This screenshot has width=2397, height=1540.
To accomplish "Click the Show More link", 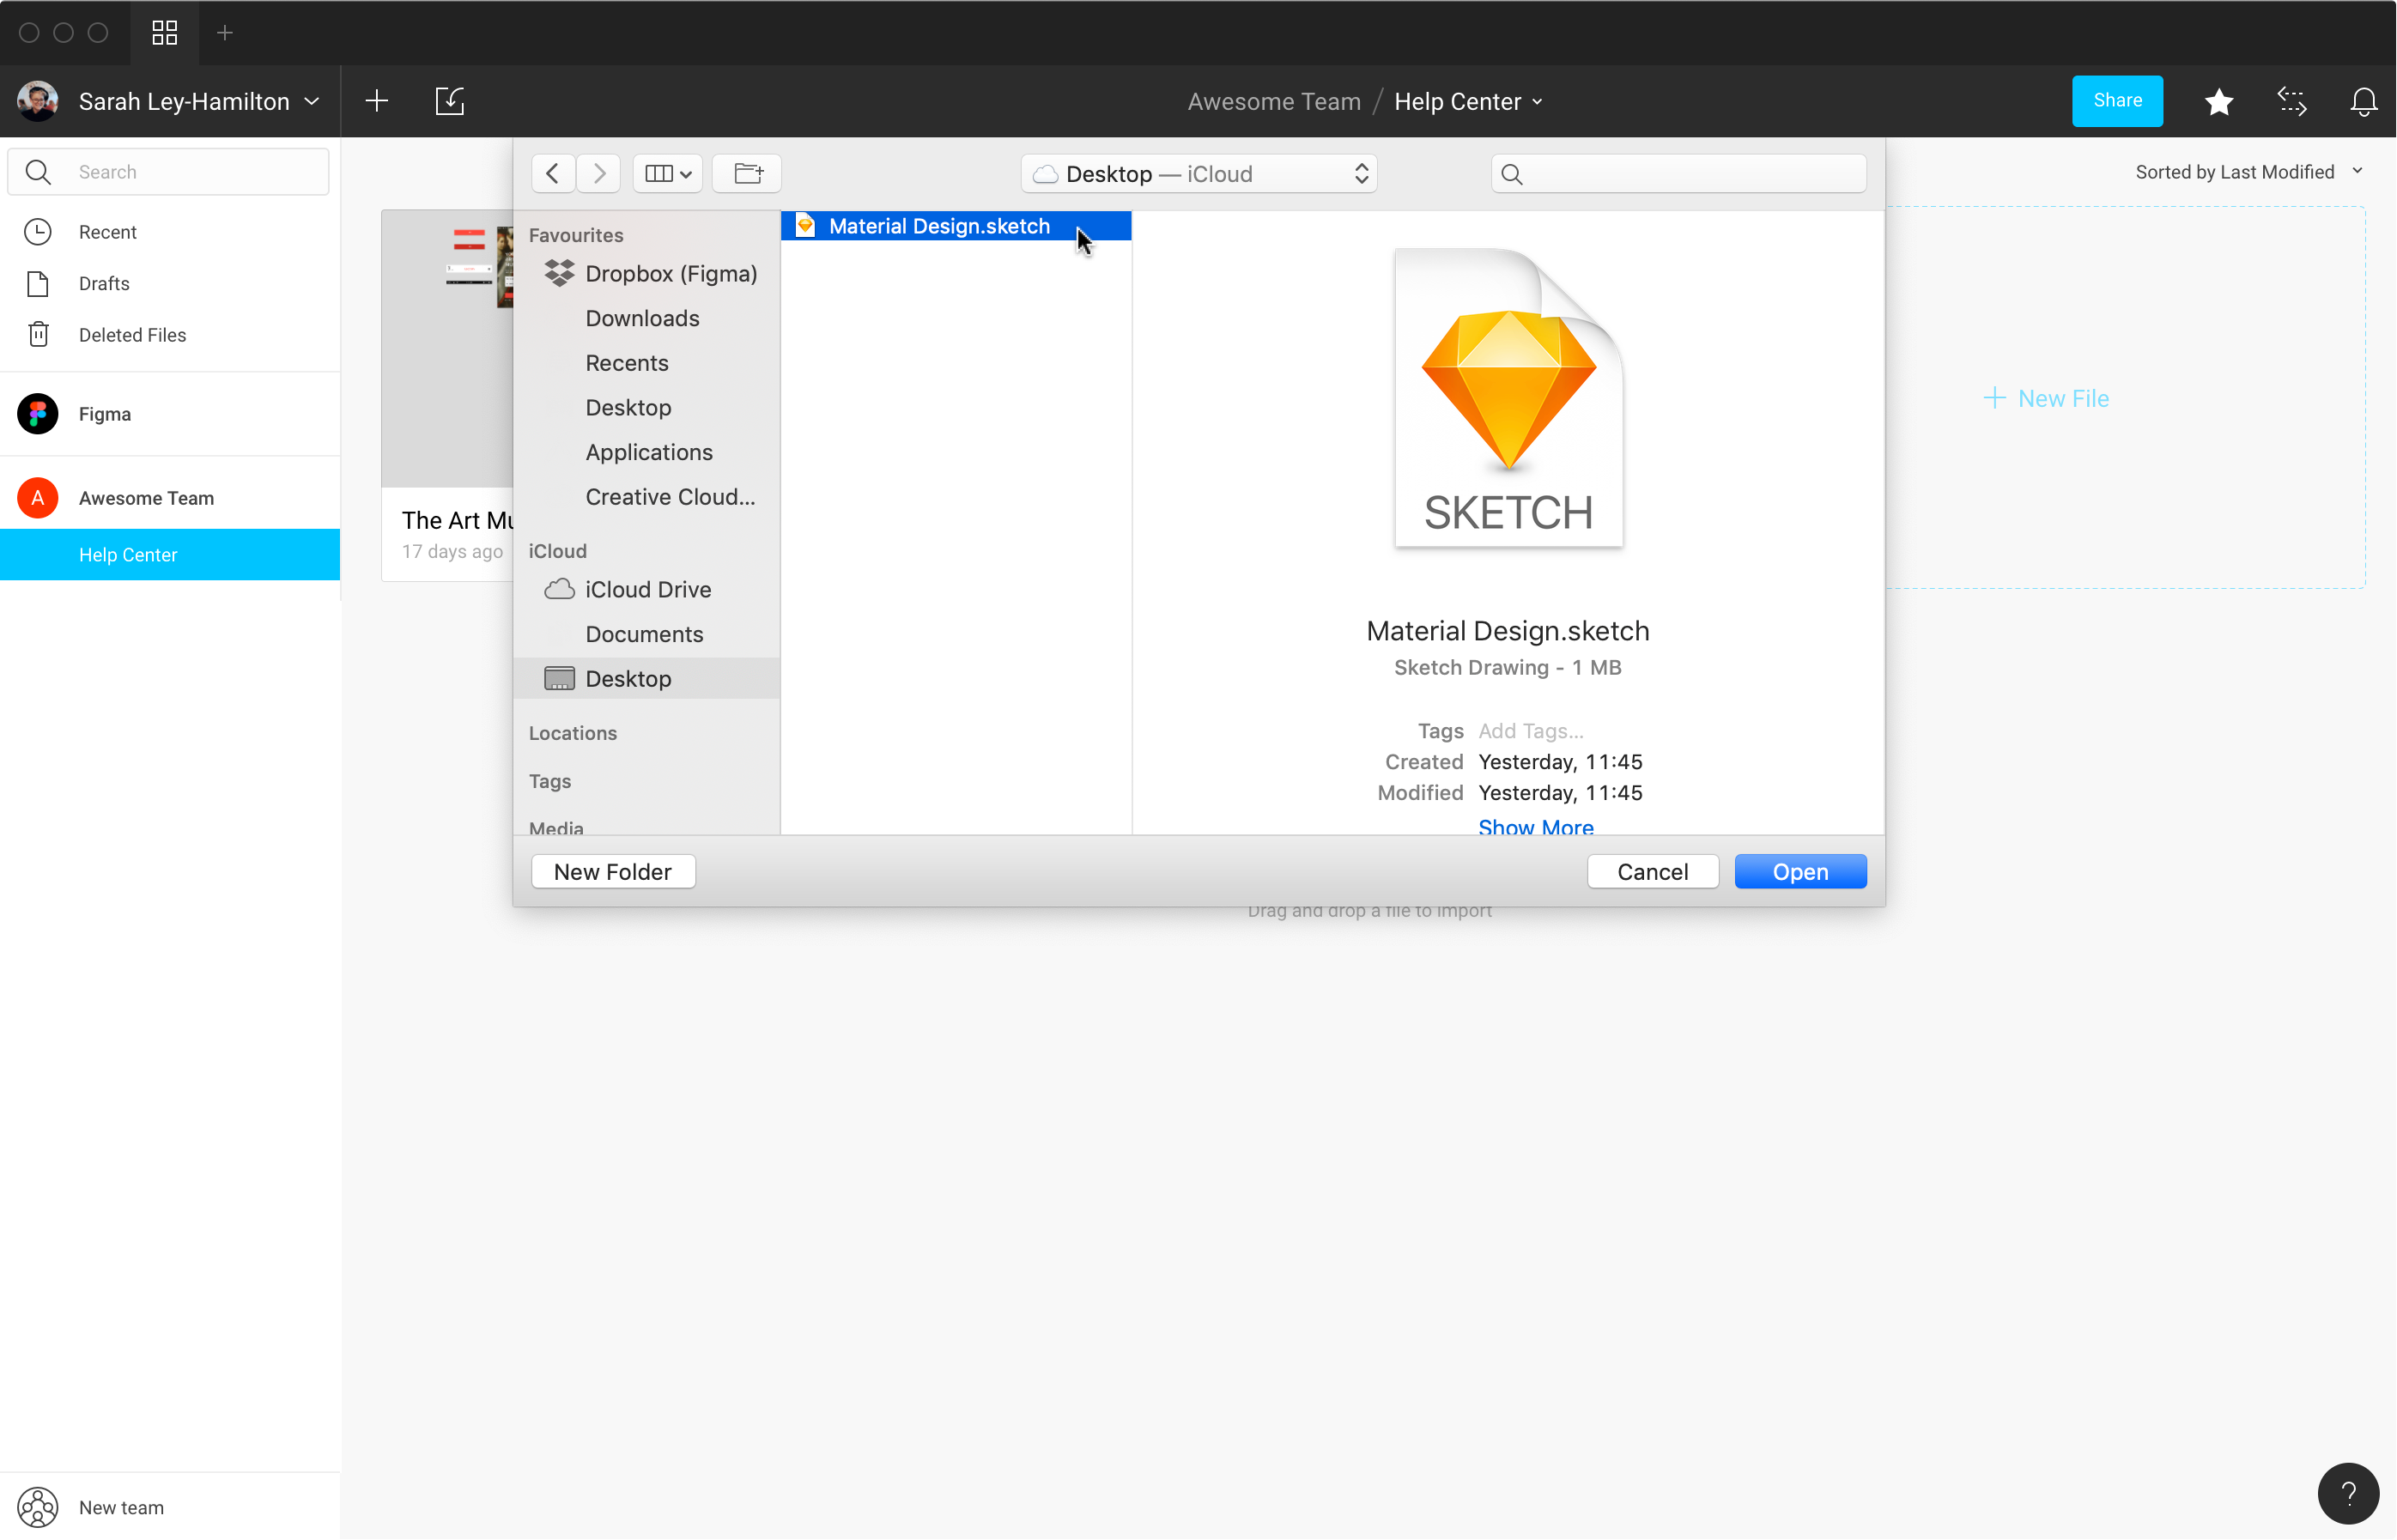I will pos(1536,827).
